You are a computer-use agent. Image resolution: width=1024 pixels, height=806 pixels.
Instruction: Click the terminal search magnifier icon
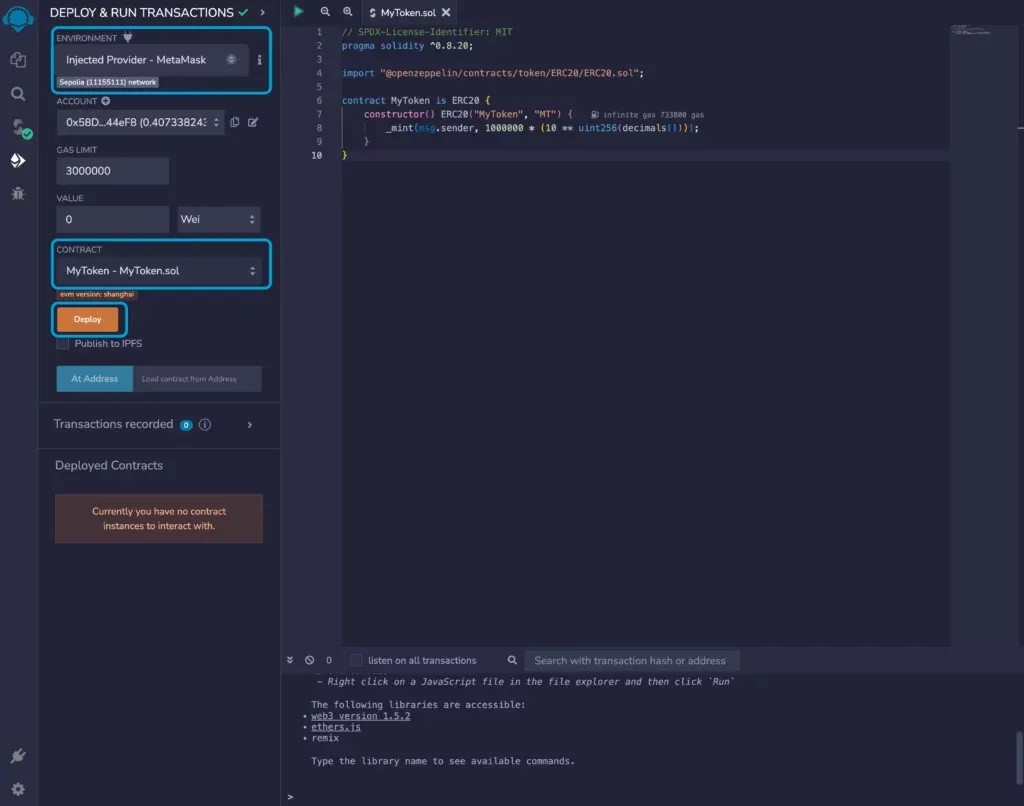coord(512,660)
